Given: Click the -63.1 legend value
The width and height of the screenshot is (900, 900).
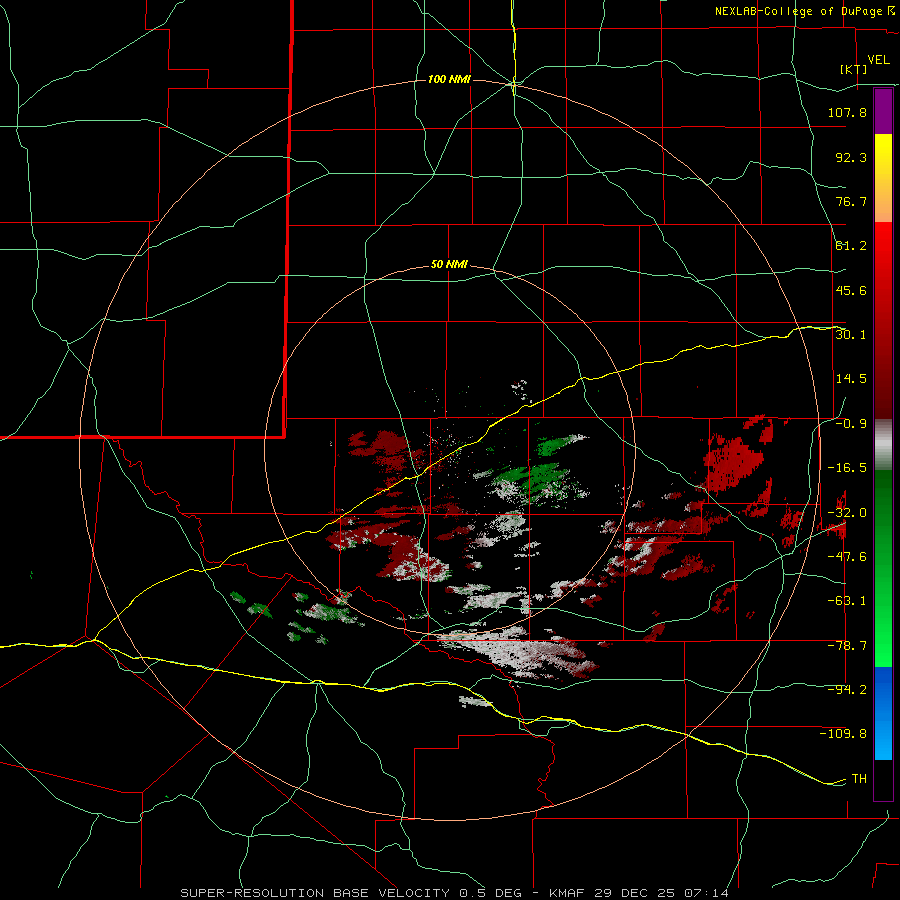Looking at the screenshot, I should point(847,601).
